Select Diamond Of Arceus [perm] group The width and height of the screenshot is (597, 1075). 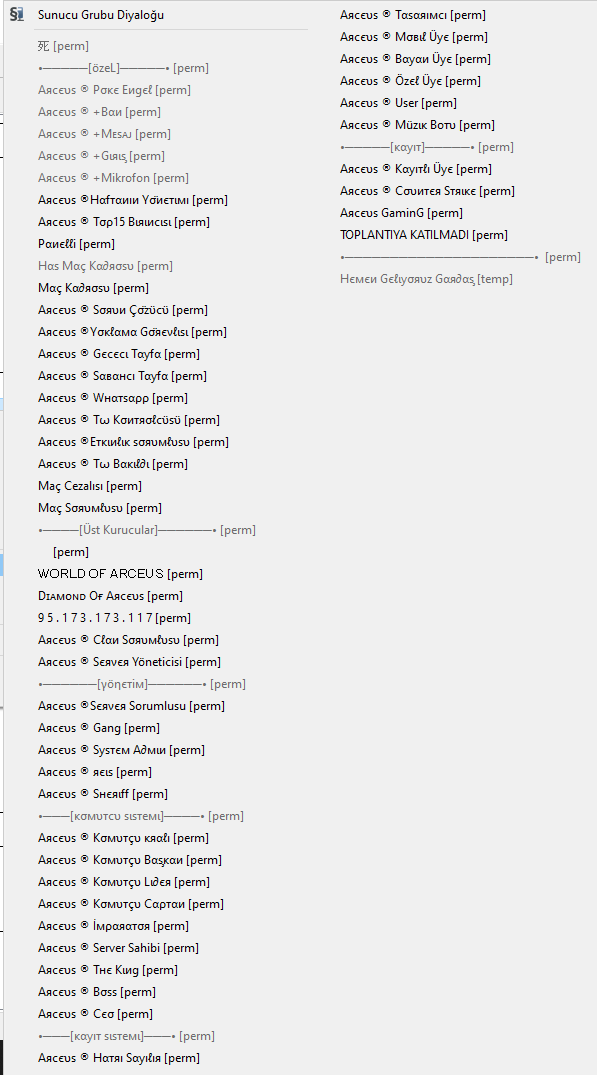[110, 596]
